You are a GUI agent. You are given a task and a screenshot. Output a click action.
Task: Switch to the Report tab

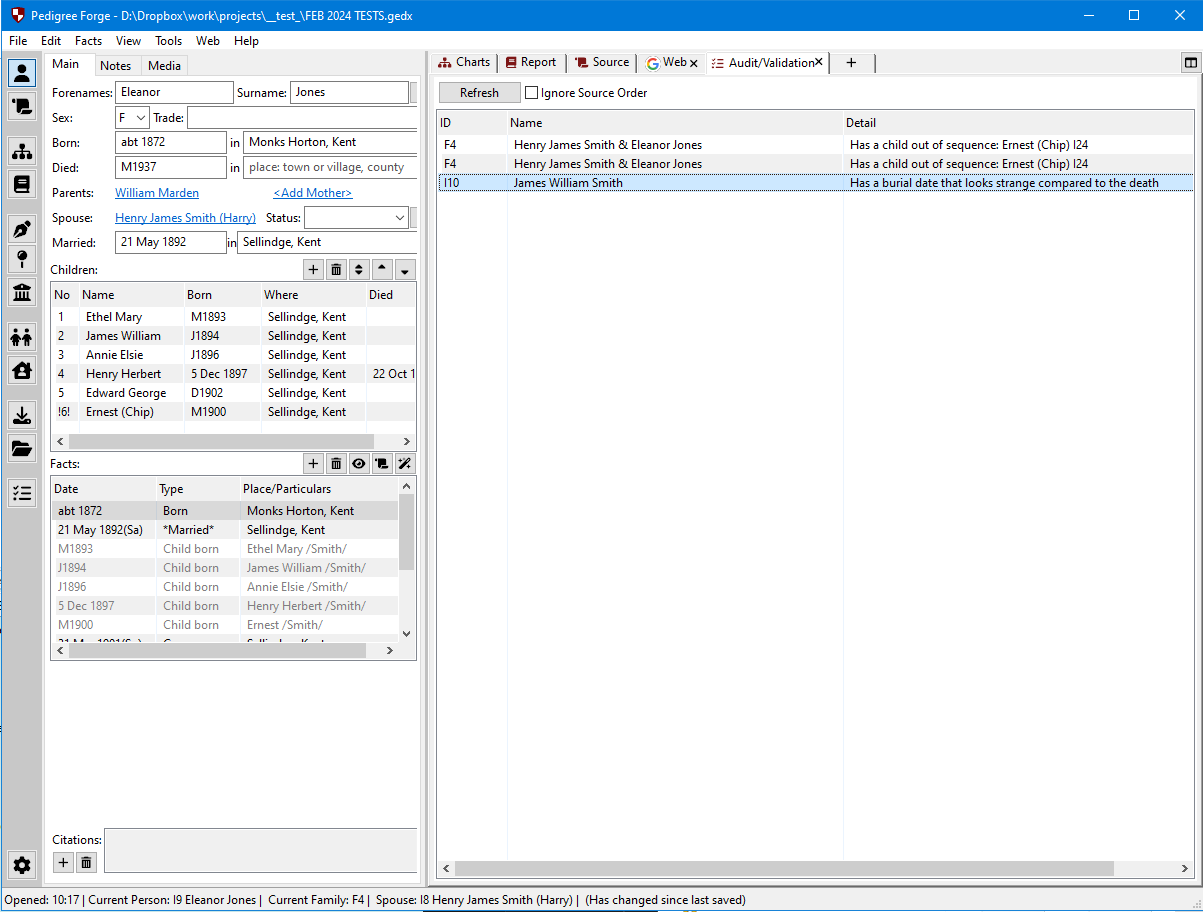coord(530,62)
